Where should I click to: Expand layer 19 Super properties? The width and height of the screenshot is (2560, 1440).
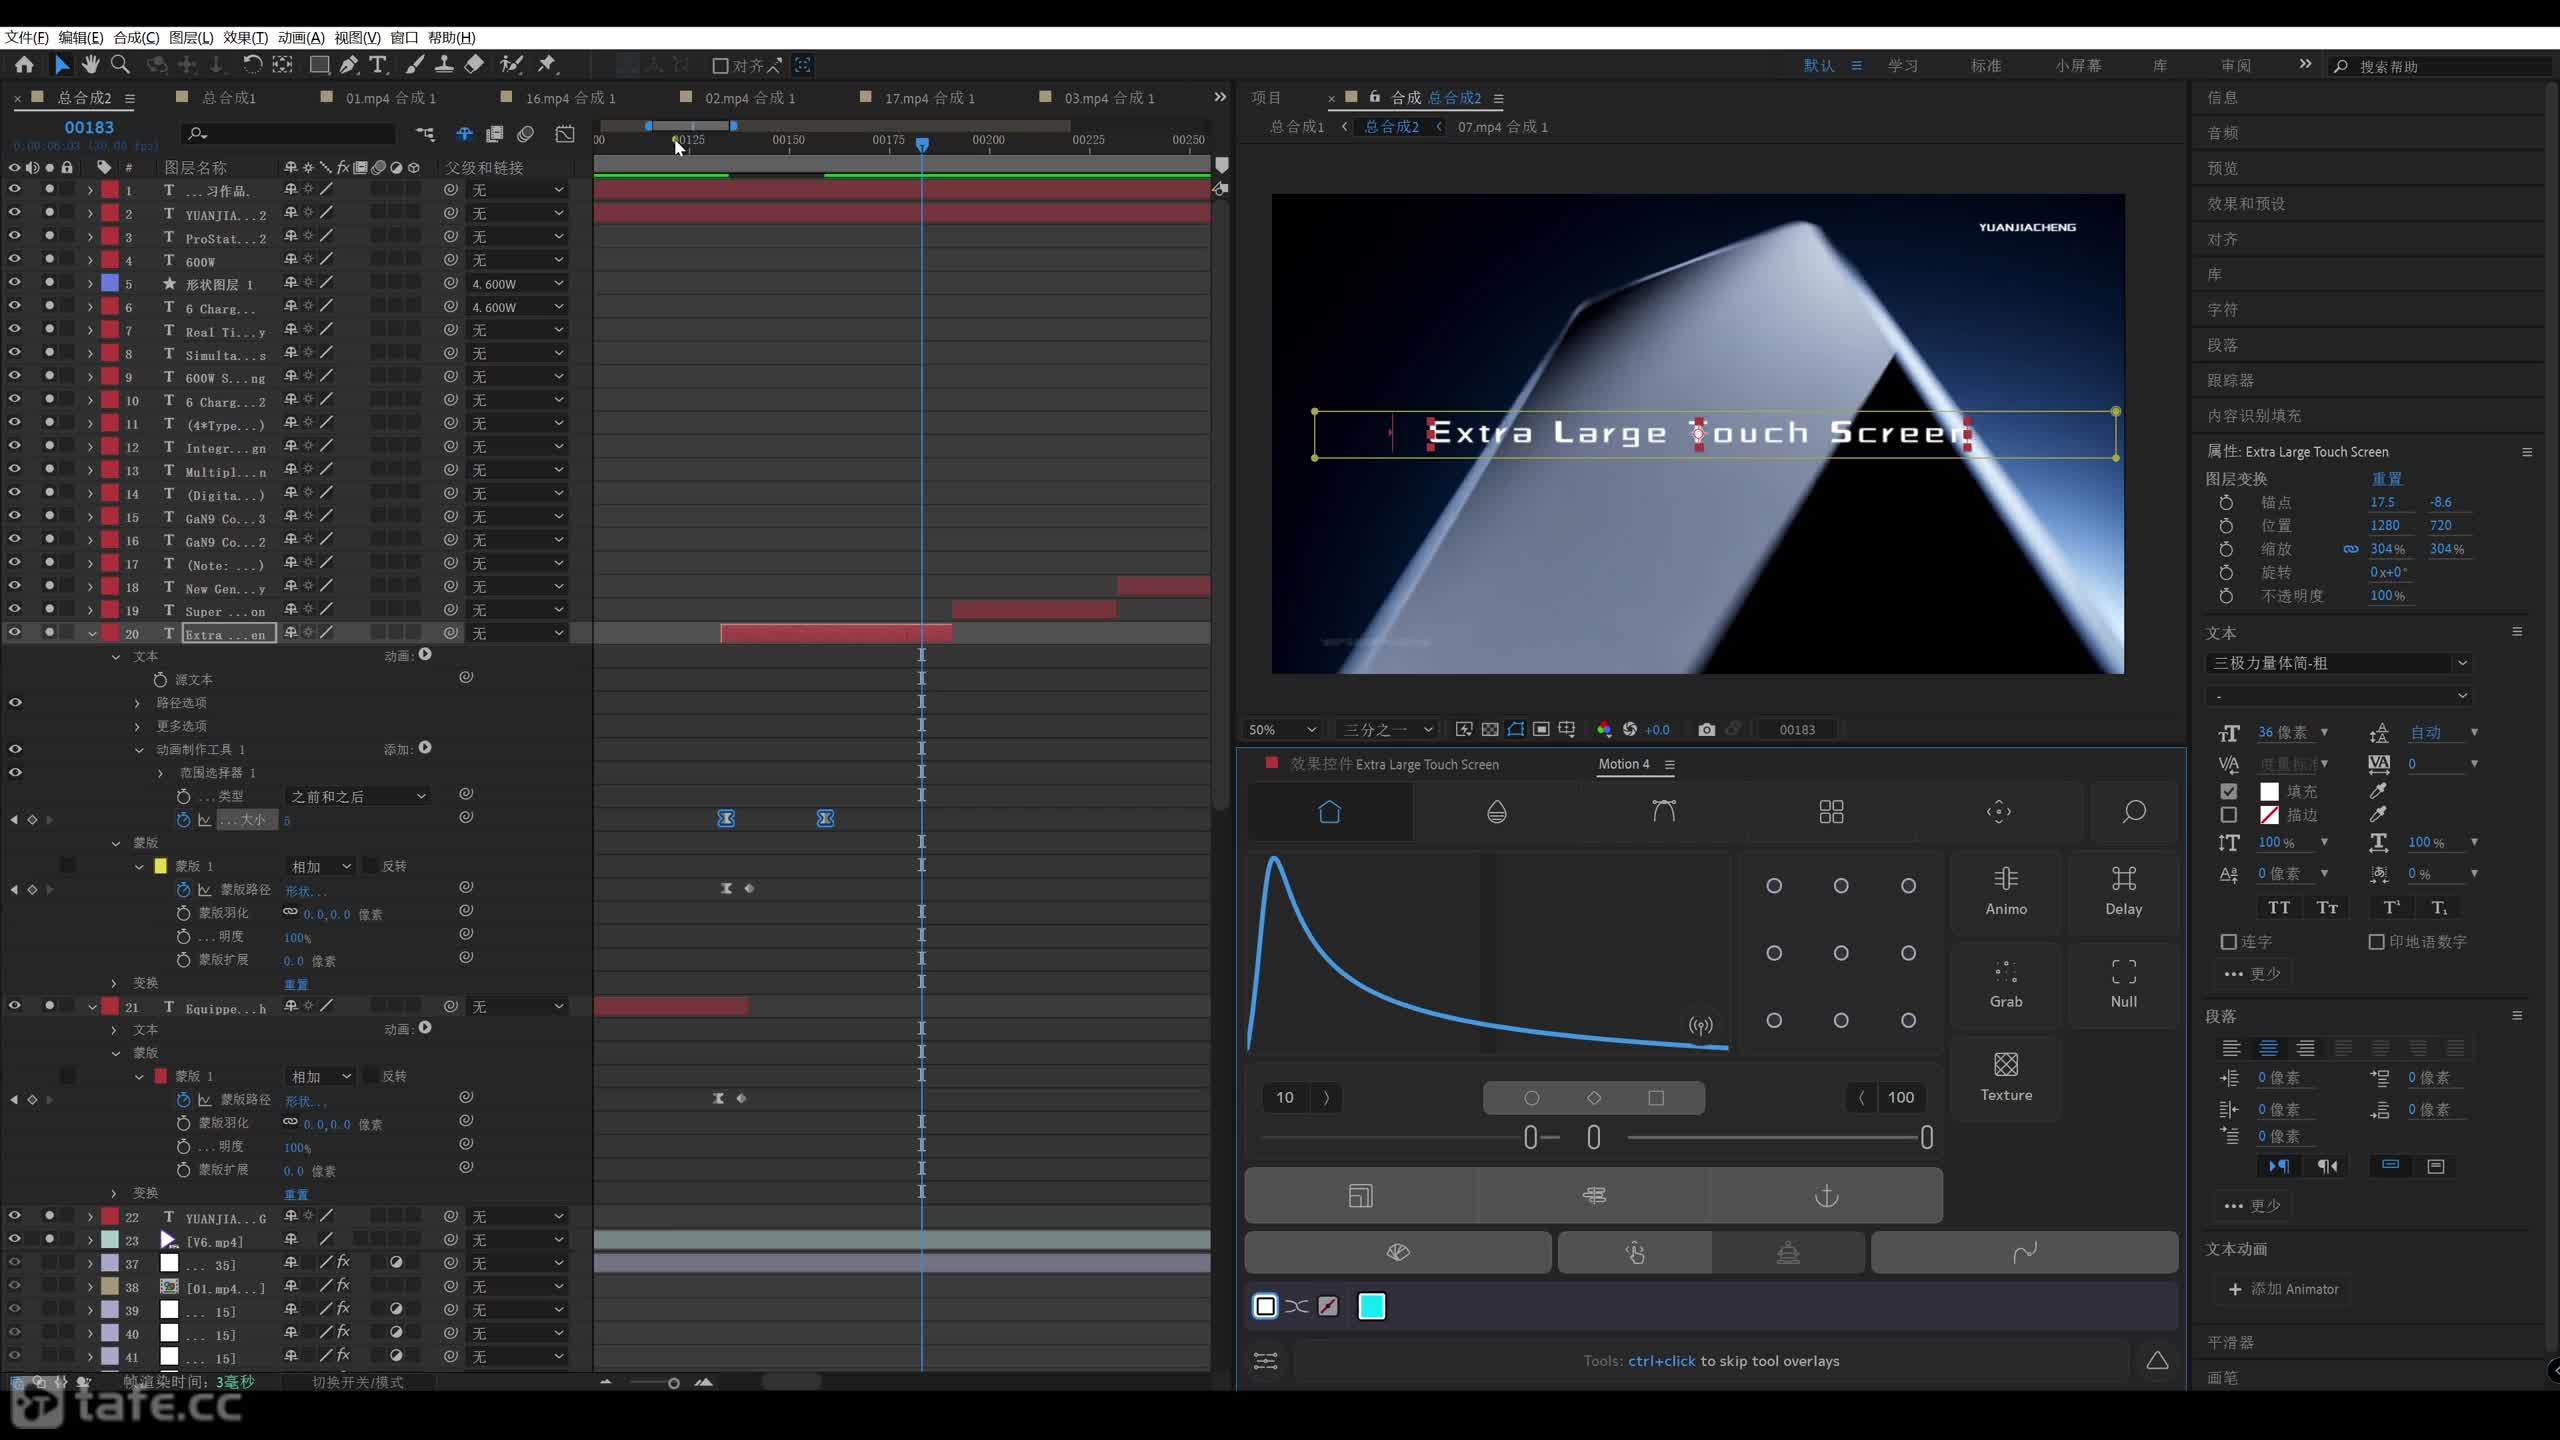[91, 610]
